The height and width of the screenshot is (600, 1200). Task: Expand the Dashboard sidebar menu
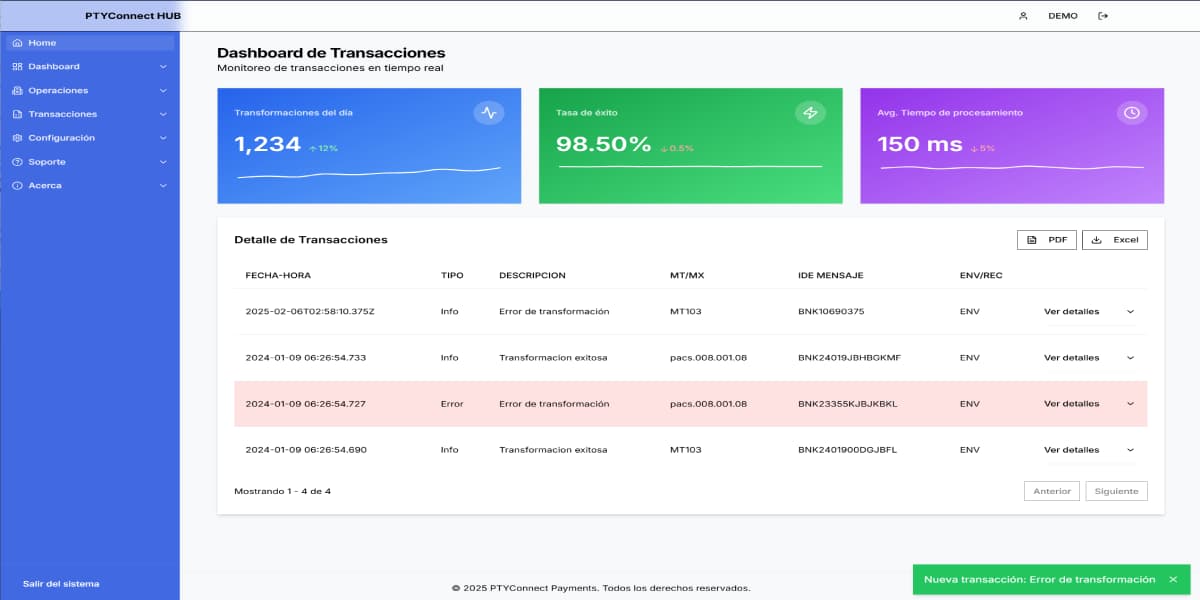(163, 67)
